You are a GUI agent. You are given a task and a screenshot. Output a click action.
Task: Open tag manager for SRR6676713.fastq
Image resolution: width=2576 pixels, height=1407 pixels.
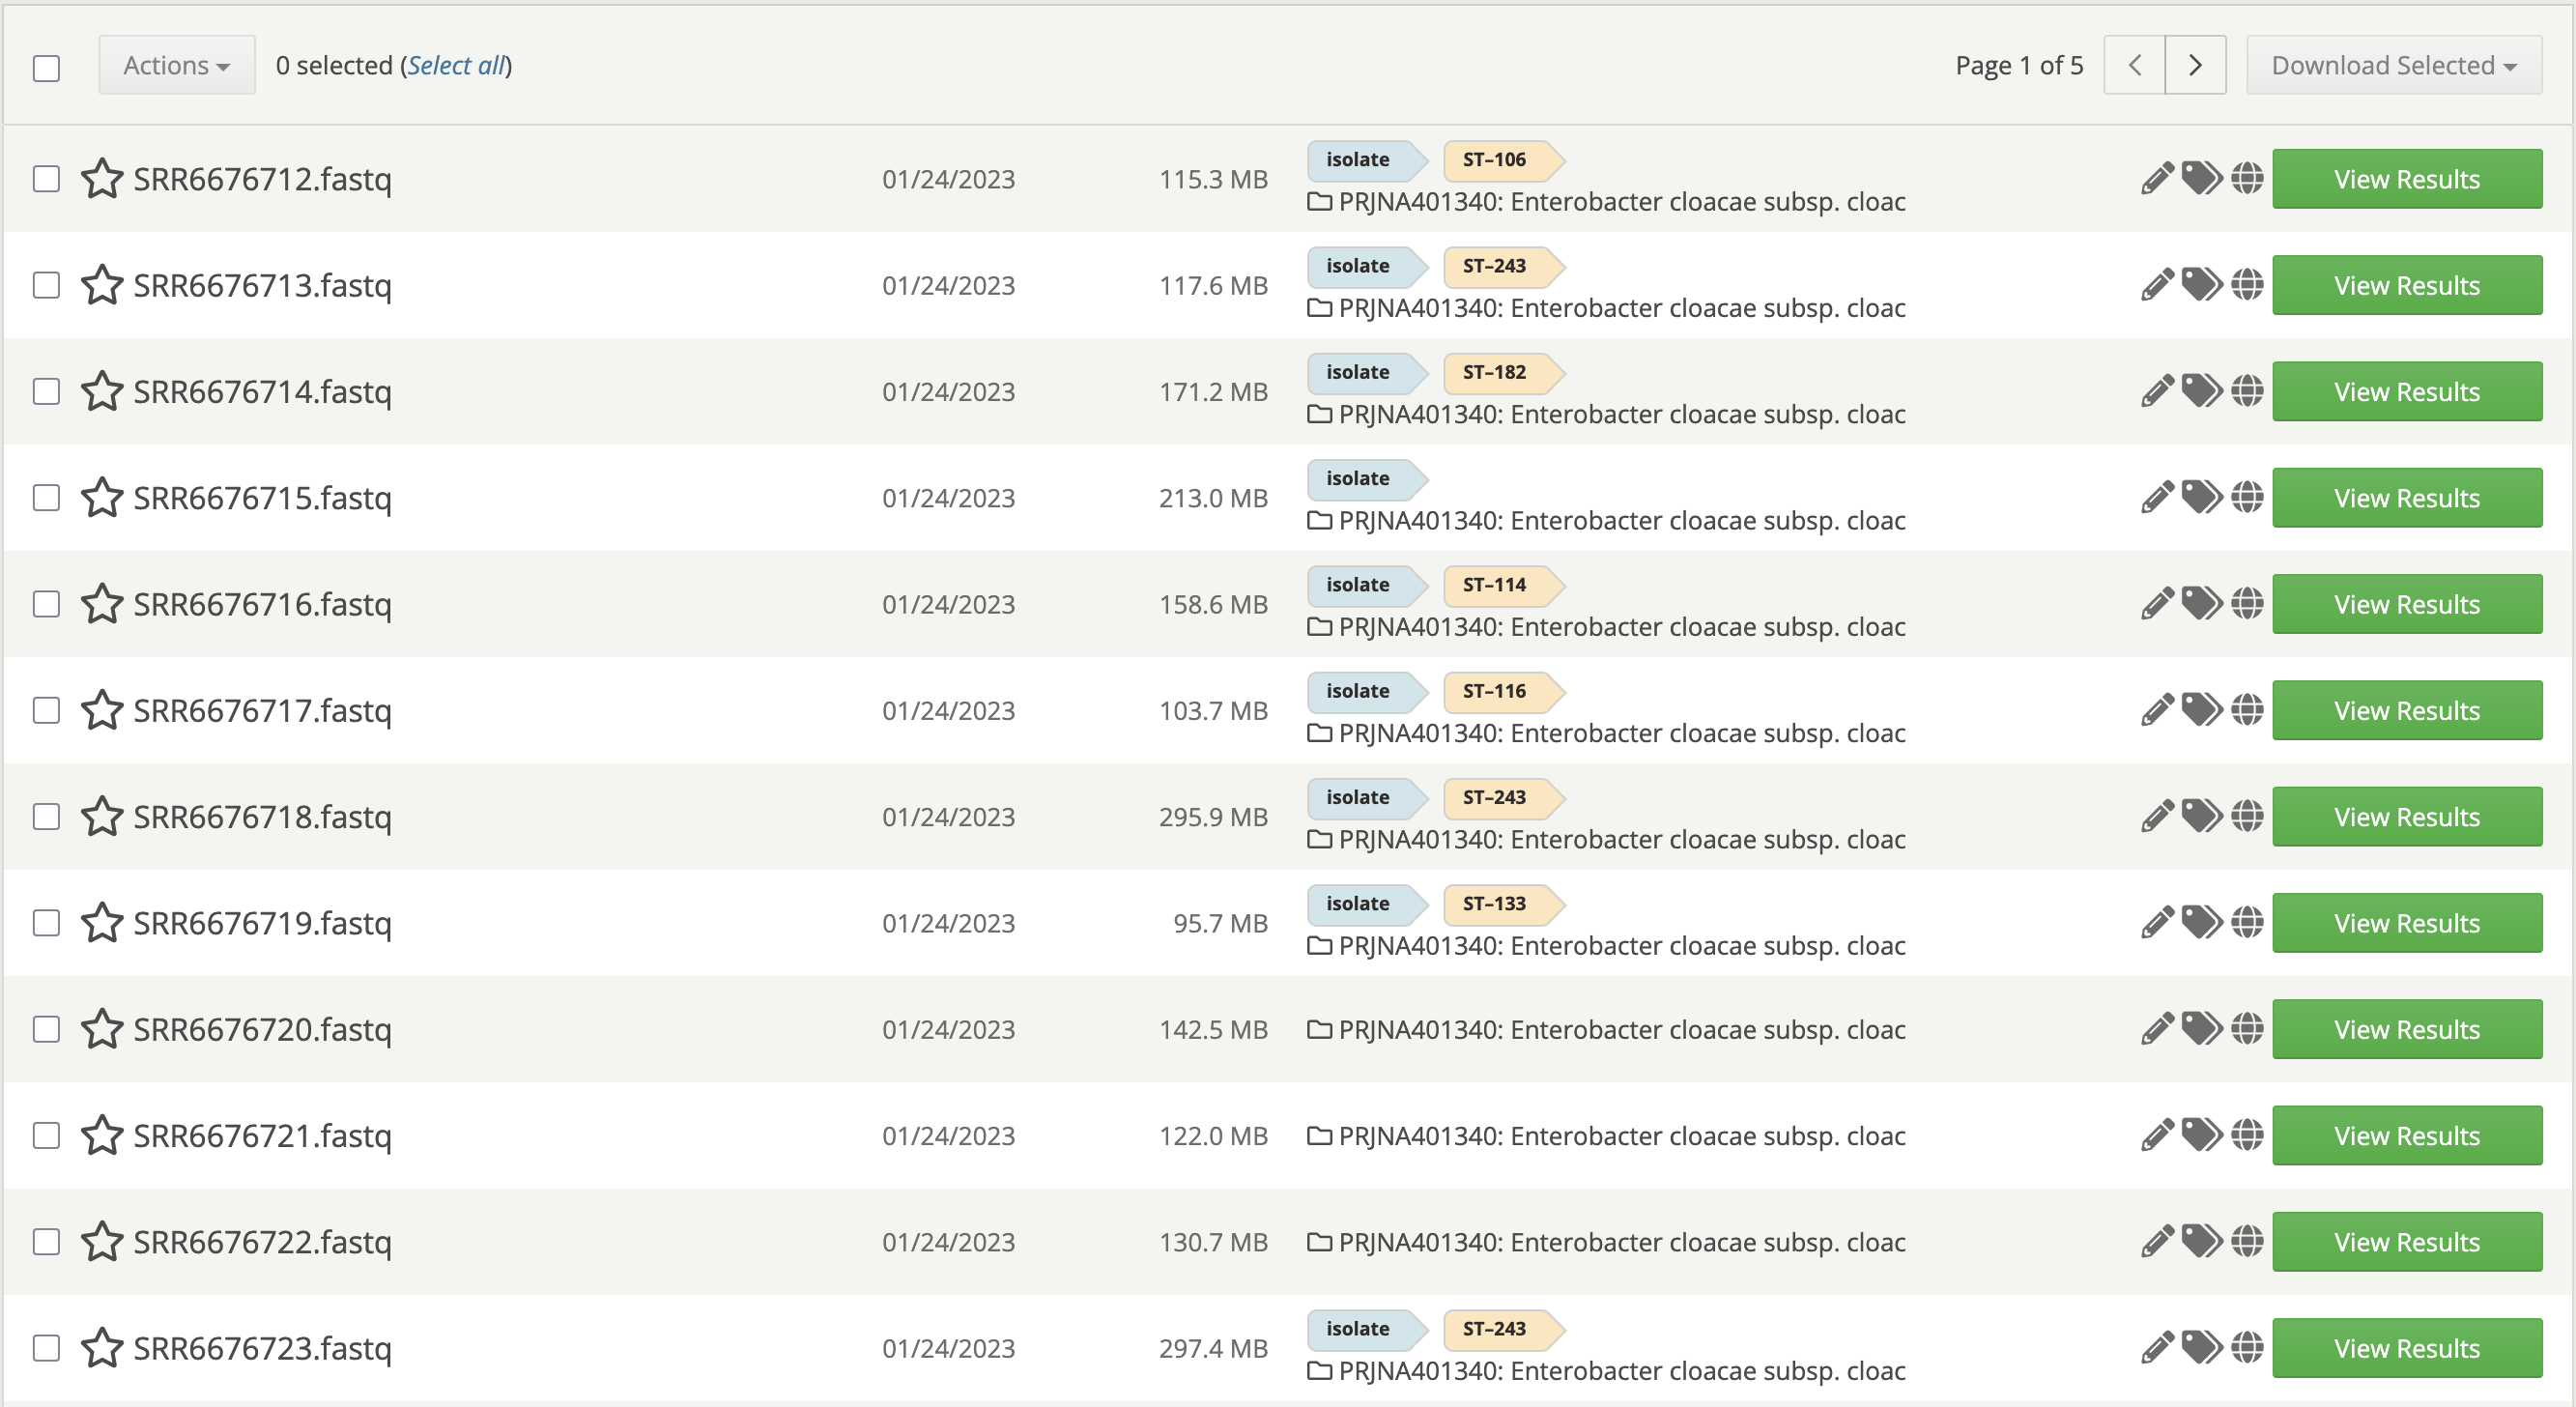tap(2201, 284)
